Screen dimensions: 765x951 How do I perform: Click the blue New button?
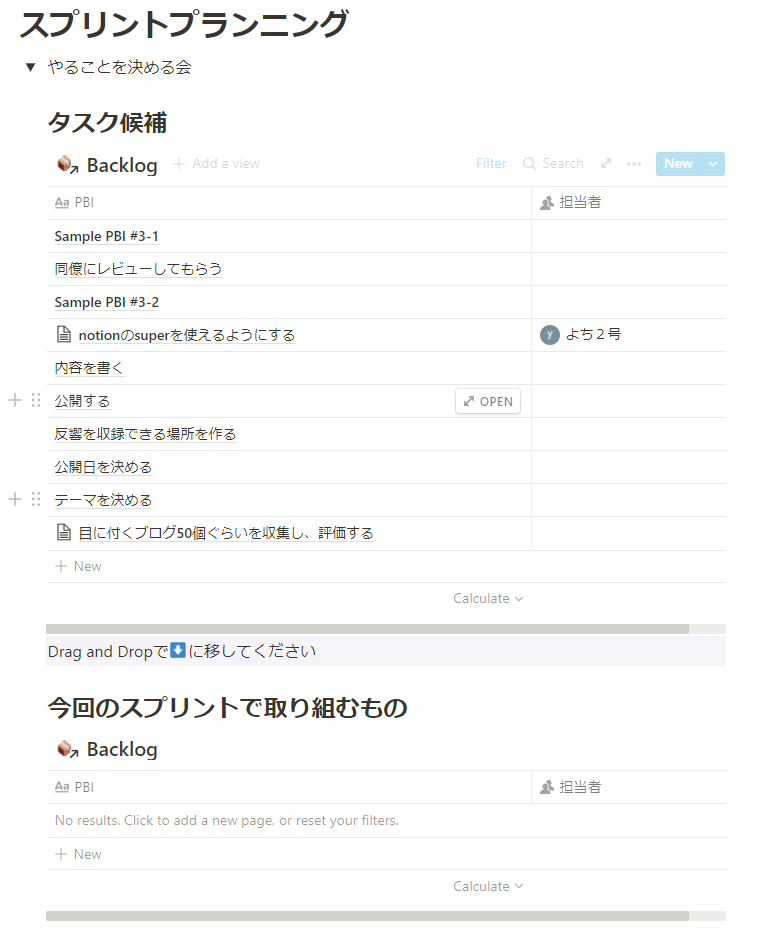[x=678, y=164]
